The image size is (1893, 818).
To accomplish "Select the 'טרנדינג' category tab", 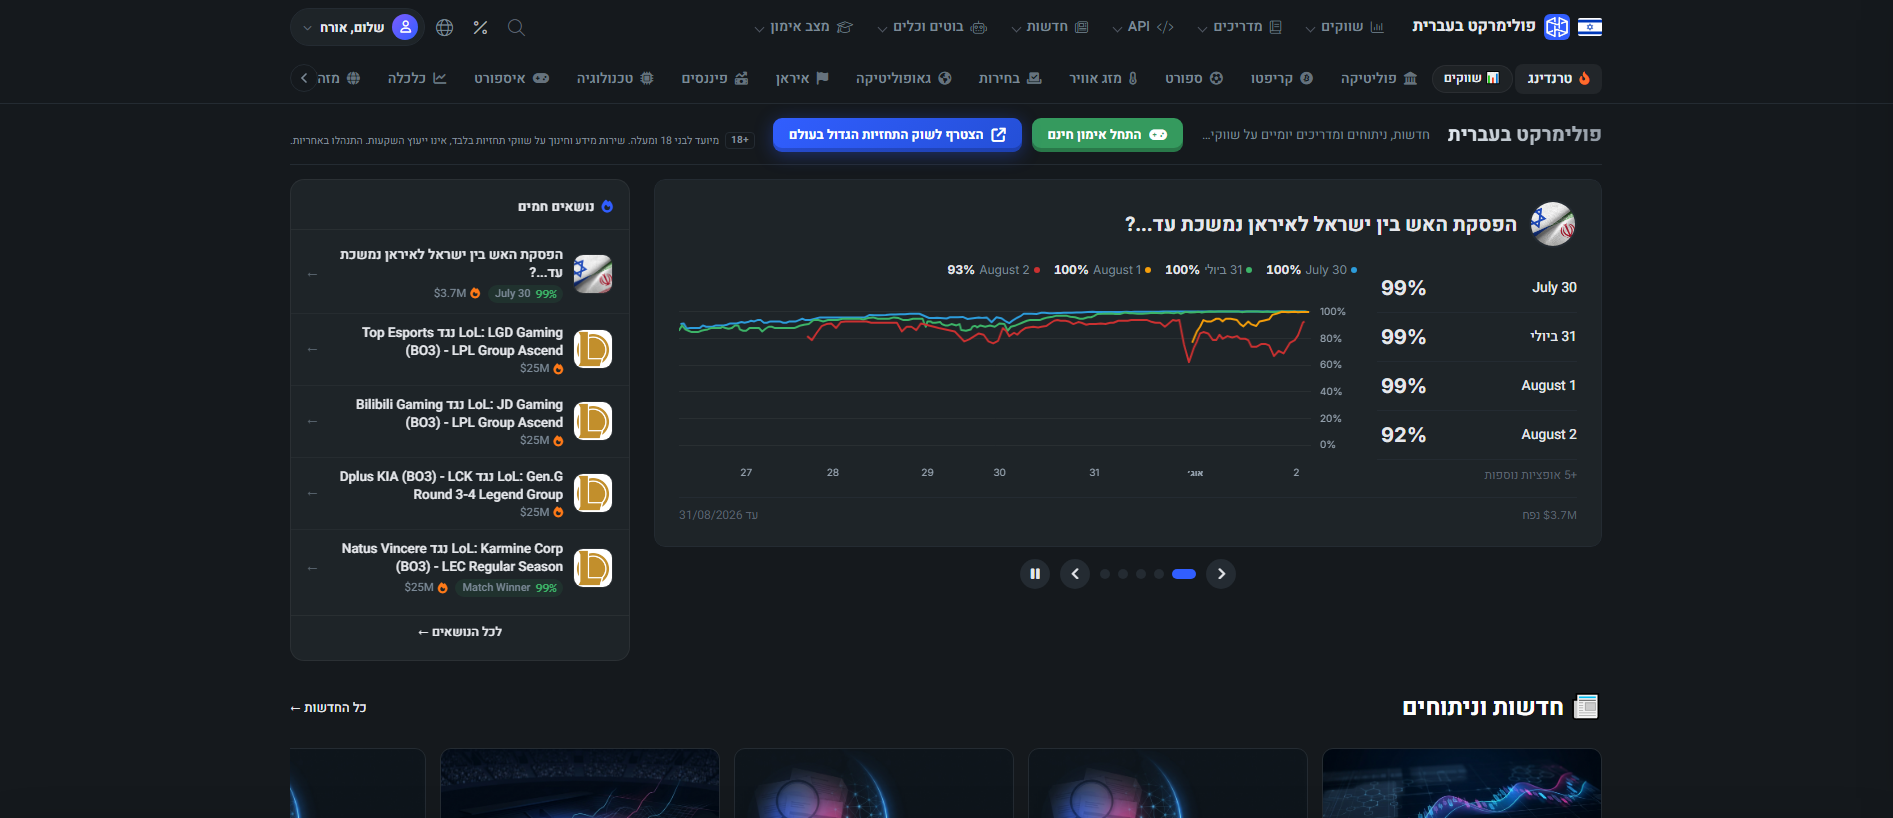I will 1558,78.
